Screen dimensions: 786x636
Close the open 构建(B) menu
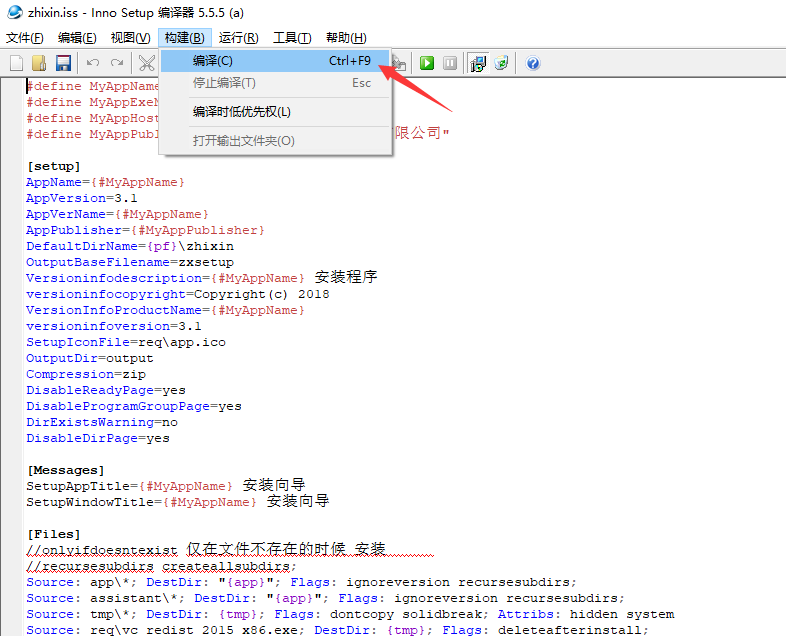(x=184, y=38)
